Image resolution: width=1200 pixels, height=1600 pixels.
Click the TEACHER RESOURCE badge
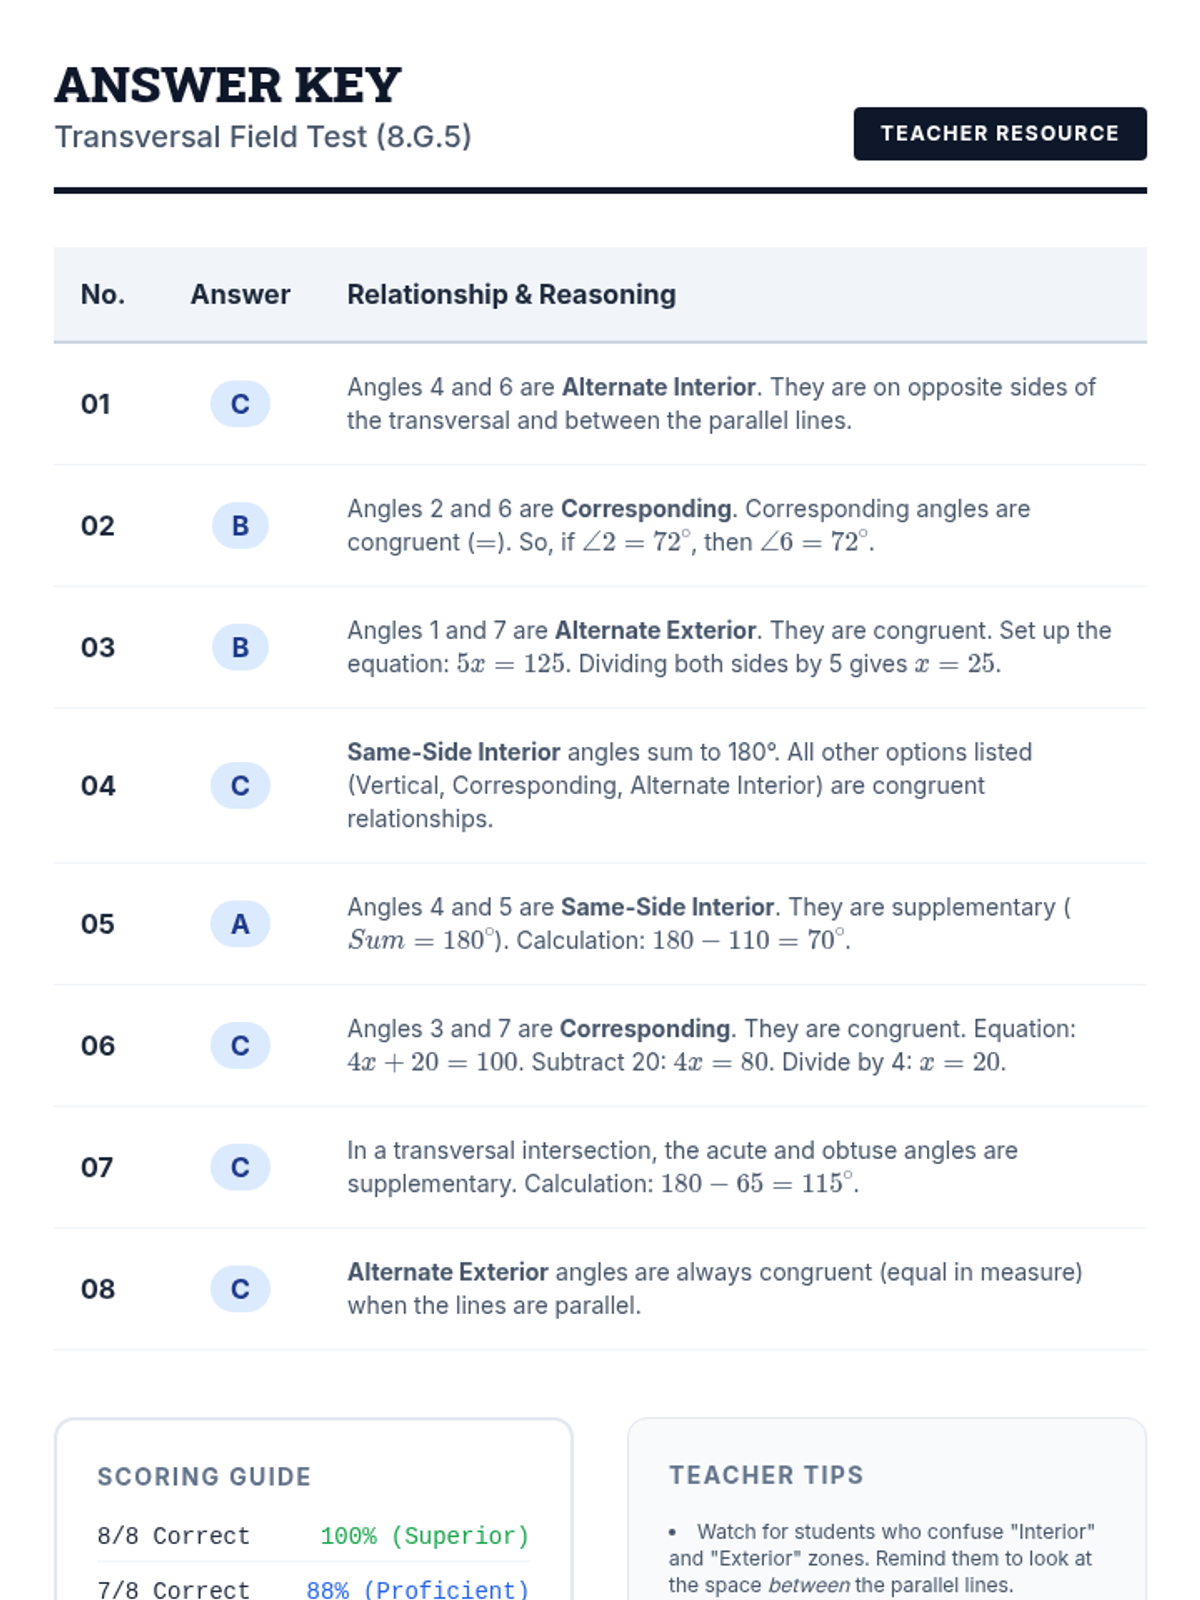[x=999, y=134]
